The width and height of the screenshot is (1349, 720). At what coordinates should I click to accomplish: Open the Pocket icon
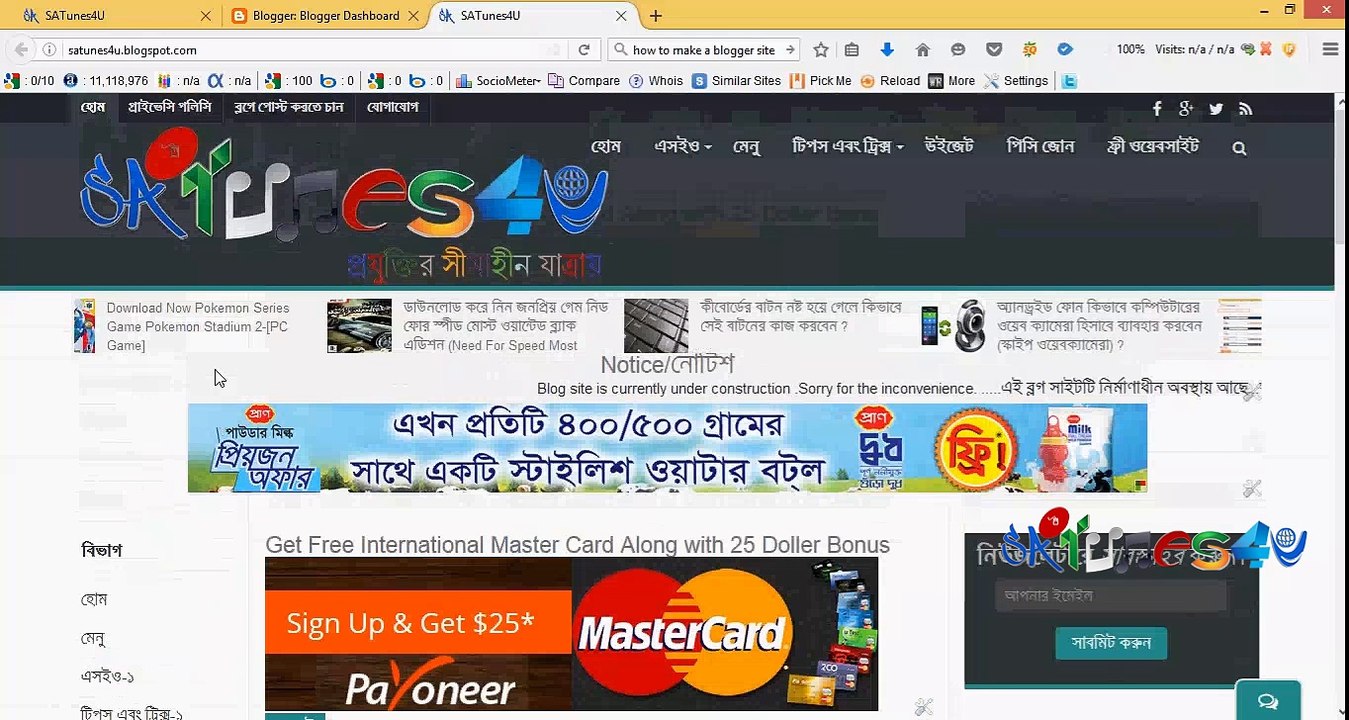[x=994, y=50]
